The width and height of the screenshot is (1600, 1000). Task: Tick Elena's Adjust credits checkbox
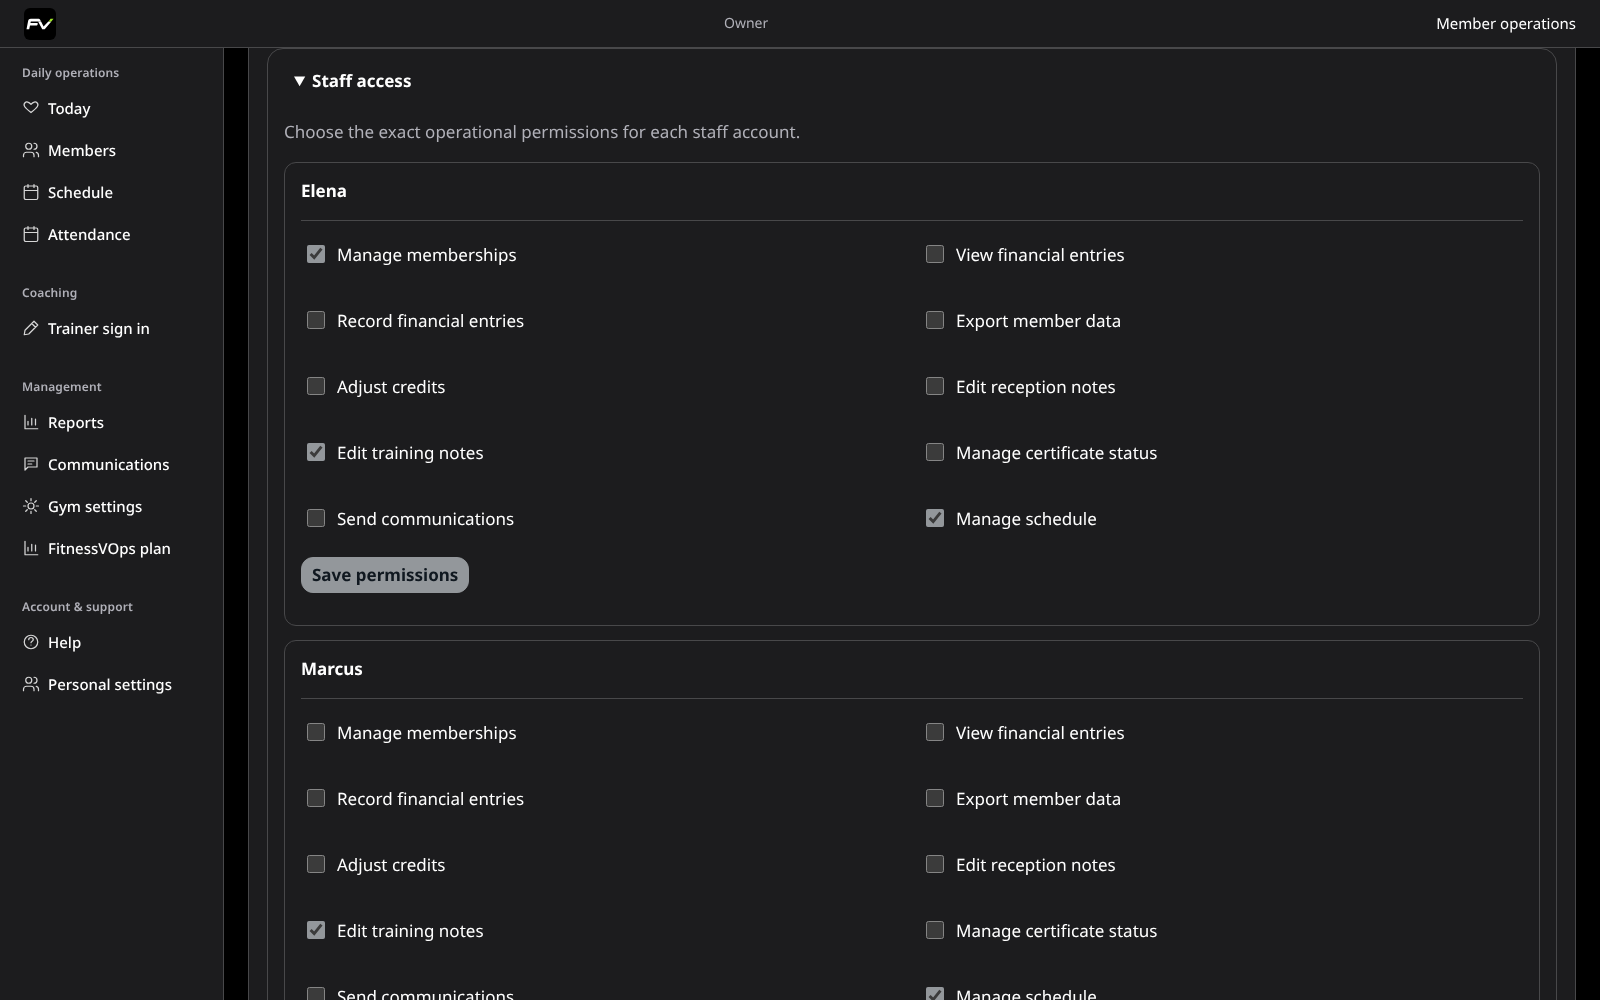tap(316, 386)
